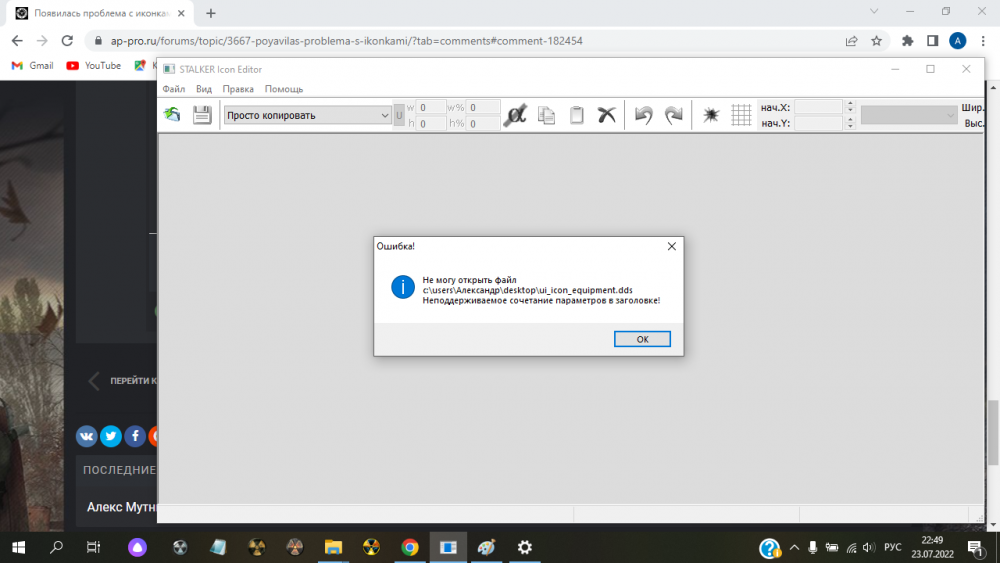Close the Ошибка error dialog
Image resolution: width=1000 pixels, height=563 pixels.
[671, 246]
